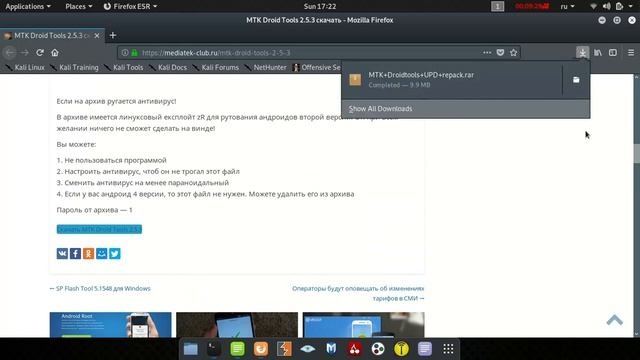640x360 pixels.
Task: Share on Twitter icon
Action: [115, 253]
